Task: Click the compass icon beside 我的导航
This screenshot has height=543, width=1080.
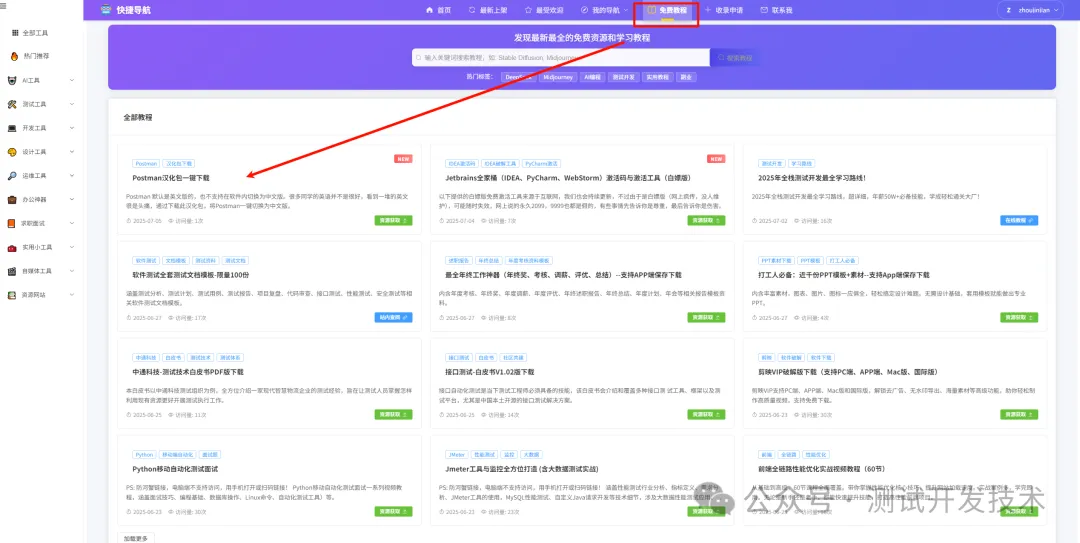Action: point(585,10)
